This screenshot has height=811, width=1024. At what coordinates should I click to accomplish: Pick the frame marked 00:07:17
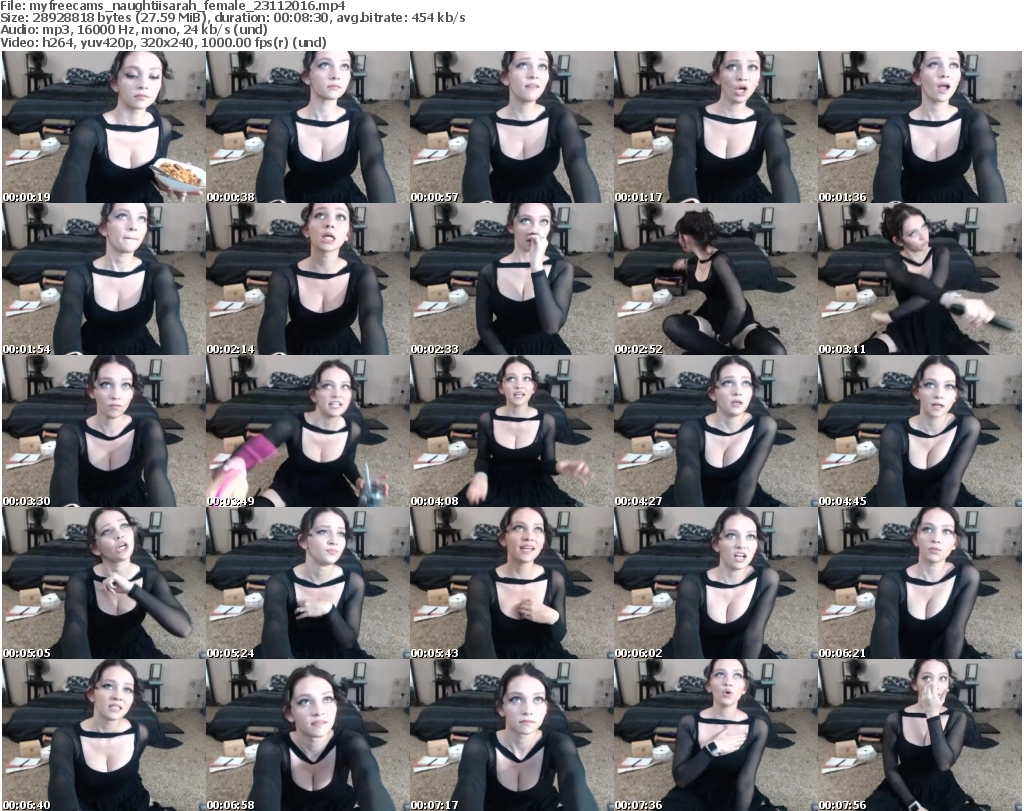point(511,735)
